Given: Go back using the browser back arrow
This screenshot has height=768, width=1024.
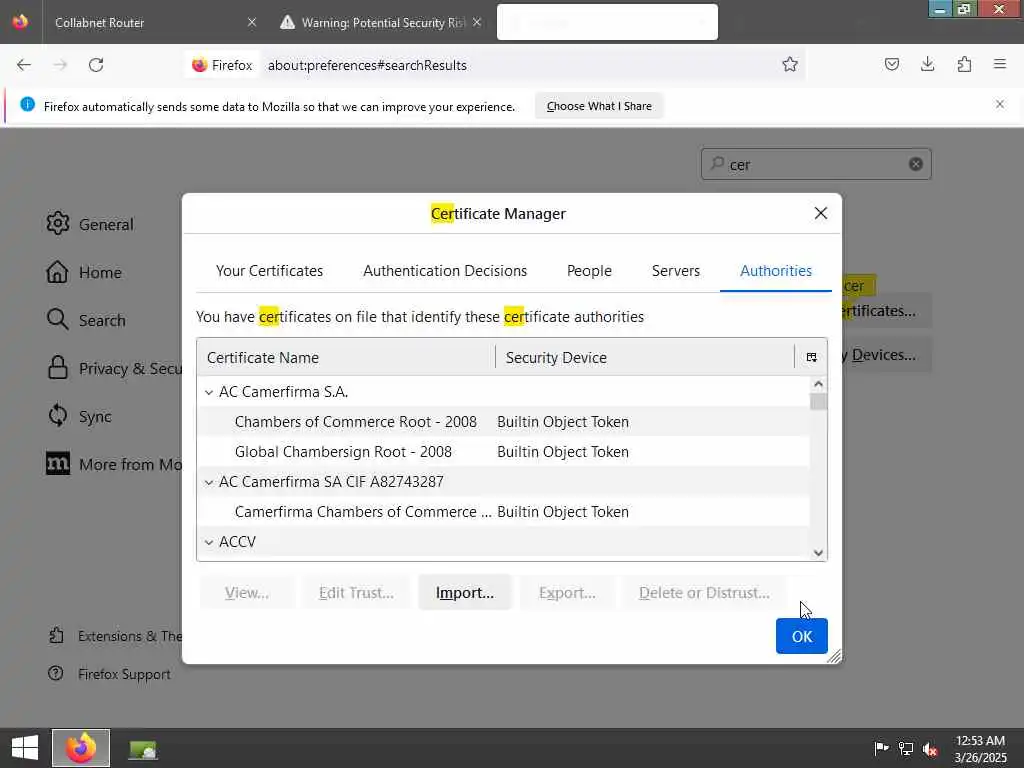Looking at the screenshot, I should pyautogui.click(x=24, y=65).
